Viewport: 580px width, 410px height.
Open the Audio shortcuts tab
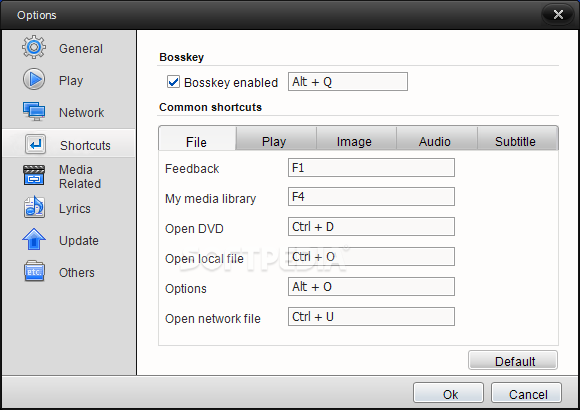(x=437, y=139)
